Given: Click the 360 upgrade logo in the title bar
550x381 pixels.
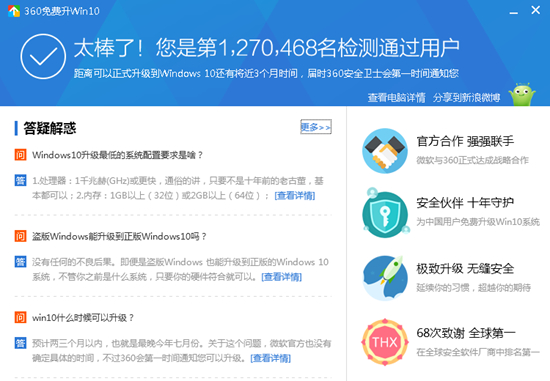Looking at the screenshot, I should pos(14,11).
